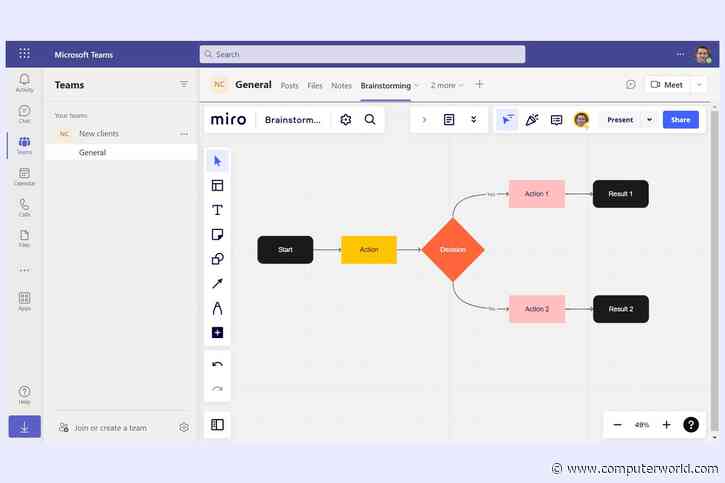725x483 pixels.
Task: Open the Activity feed in sidebar
Action: 25,83
